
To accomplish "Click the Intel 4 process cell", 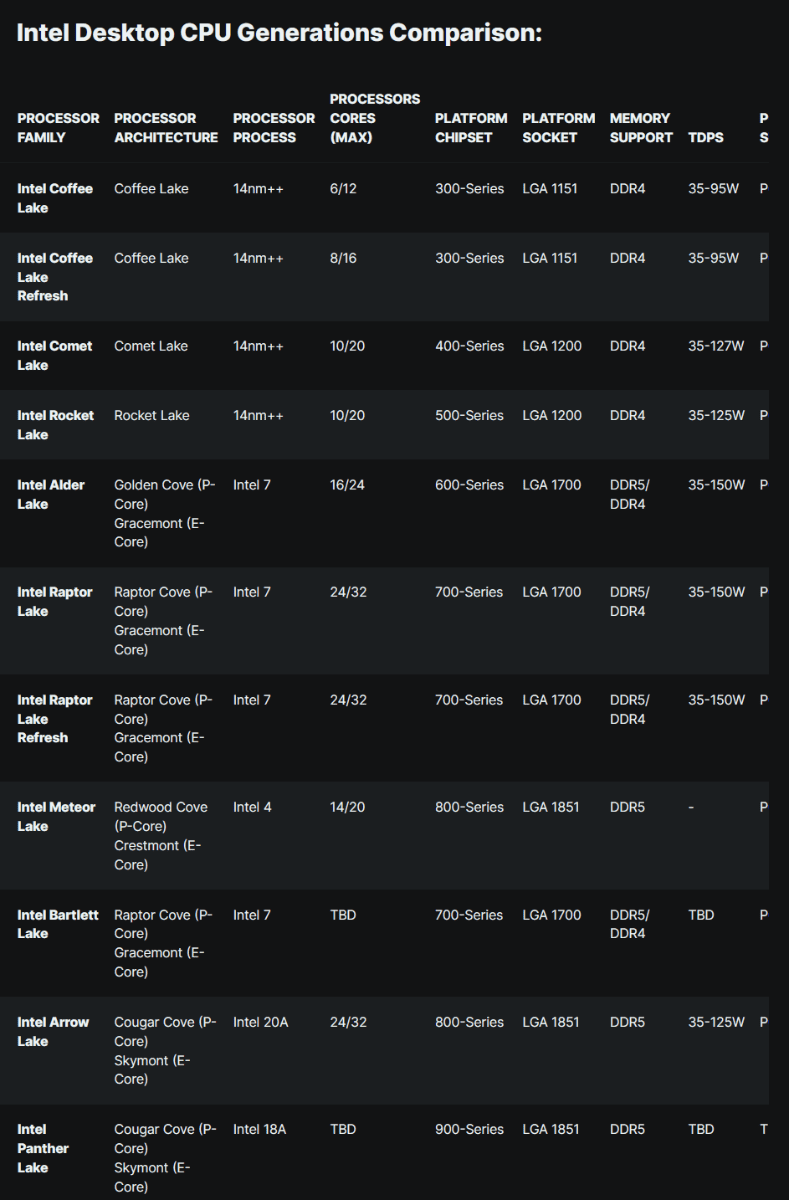I will (x=252, y=807).
